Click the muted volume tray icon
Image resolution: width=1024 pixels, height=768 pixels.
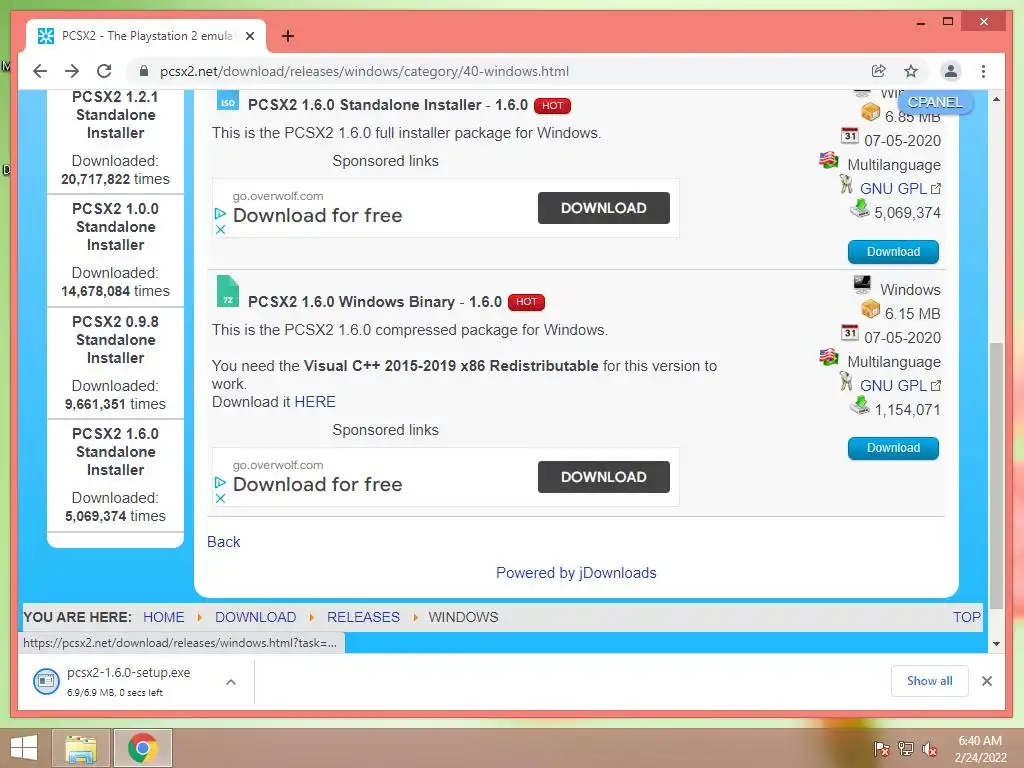(929, 749)
